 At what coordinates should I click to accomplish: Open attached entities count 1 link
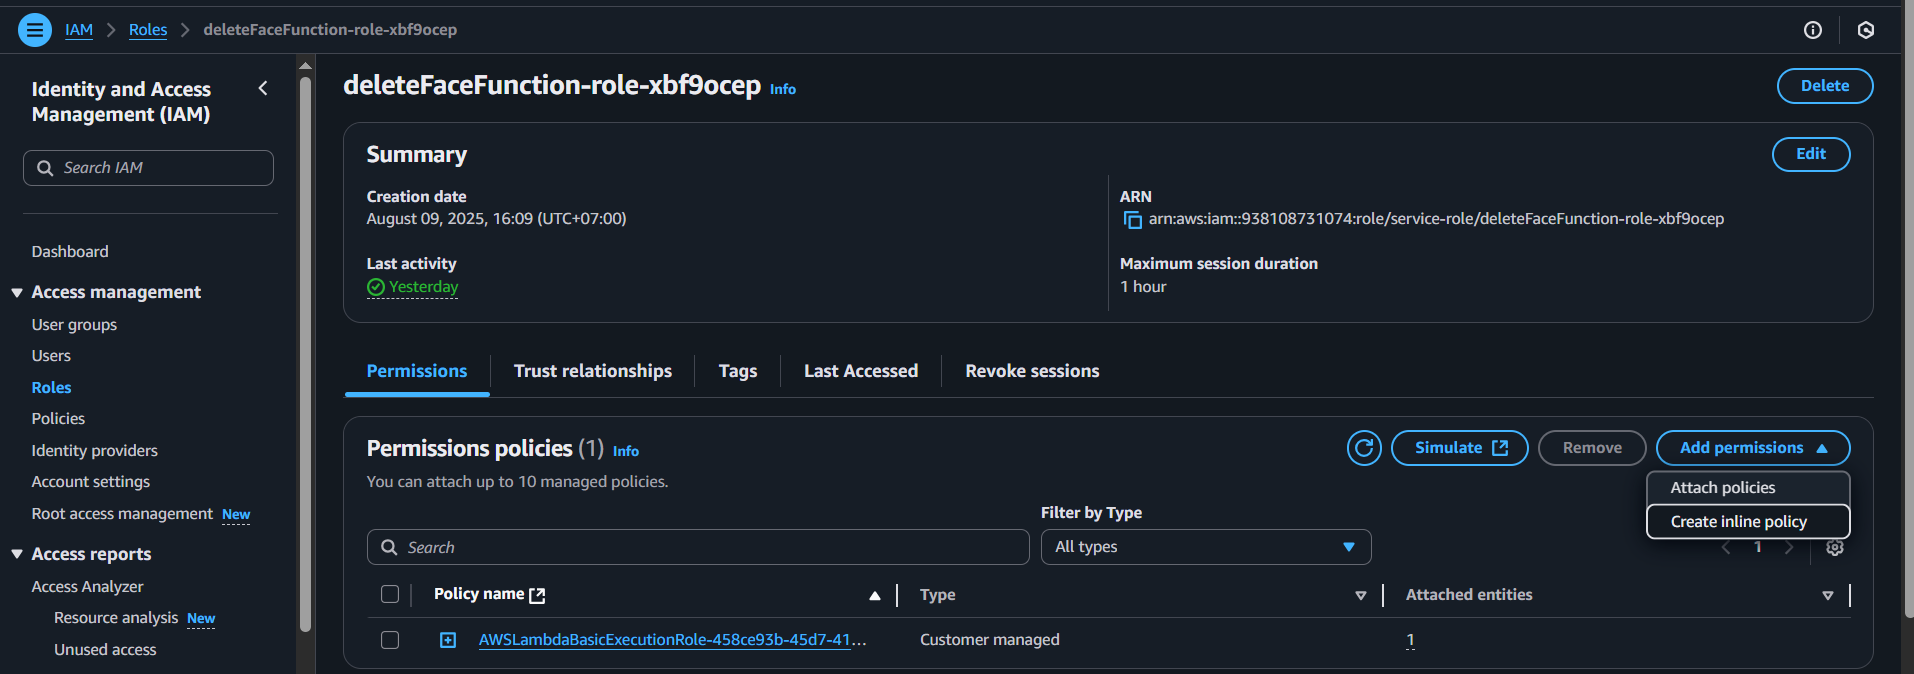[x=1410, y=640]
